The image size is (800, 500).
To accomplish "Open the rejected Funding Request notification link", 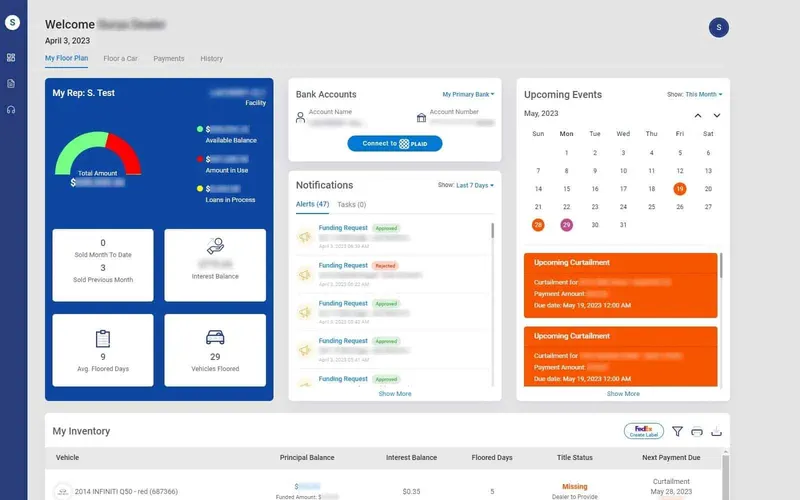I will coord(343,265).
